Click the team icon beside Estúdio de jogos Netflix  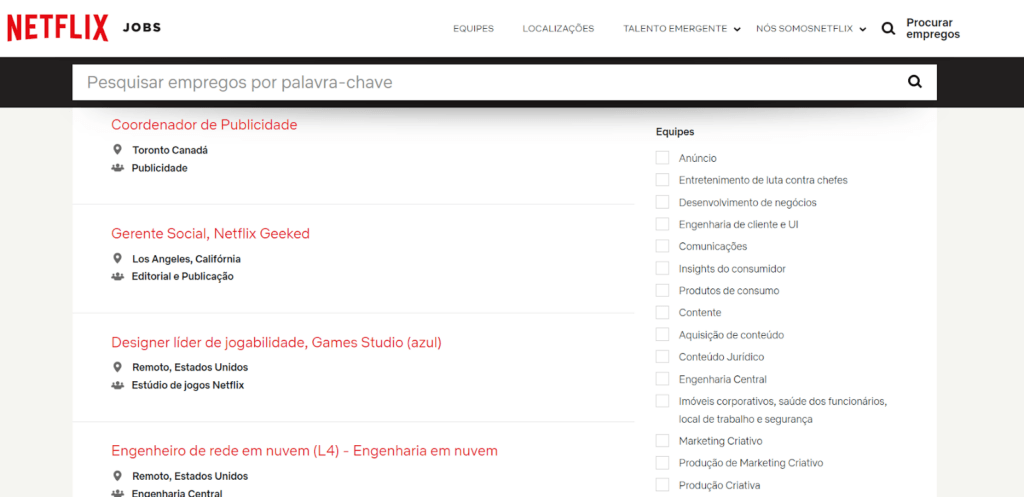(118, 385)
